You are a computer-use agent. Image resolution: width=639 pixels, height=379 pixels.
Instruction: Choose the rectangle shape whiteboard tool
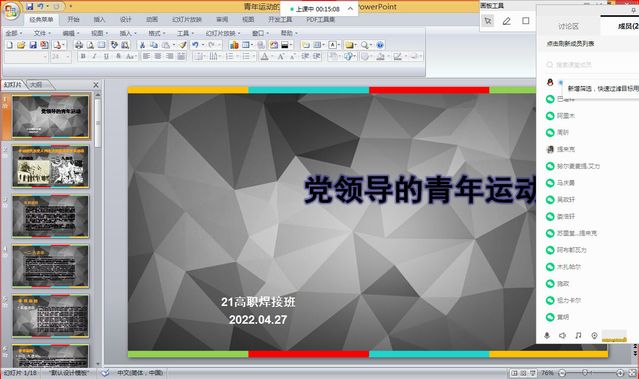coord(526,21)
